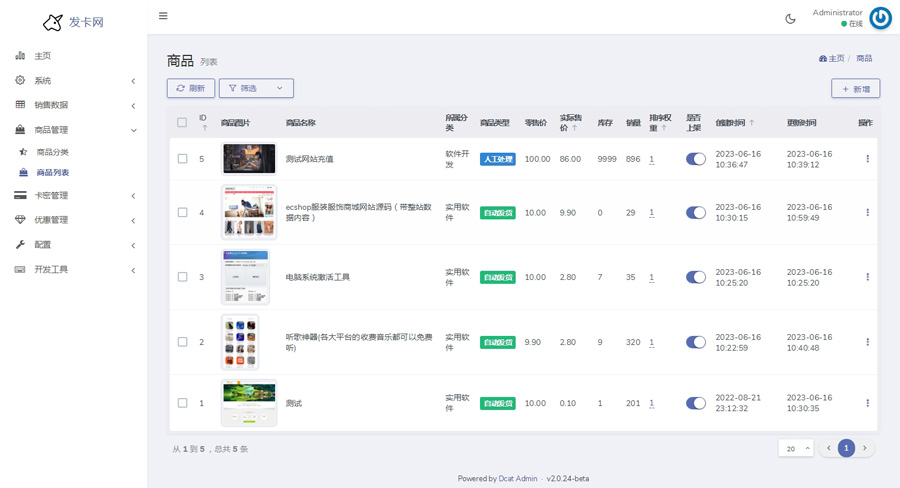The height and width of the screenshot is (488, 900).
Task: Open actions menu for 测试网站充值 row
Action: tap(867, 159)
